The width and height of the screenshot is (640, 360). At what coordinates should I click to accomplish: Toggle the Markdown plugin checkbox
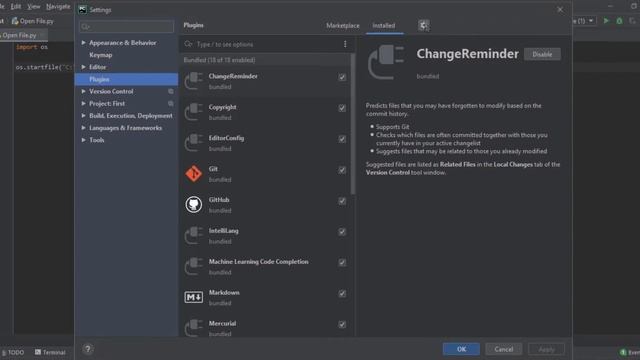point(342,293)
